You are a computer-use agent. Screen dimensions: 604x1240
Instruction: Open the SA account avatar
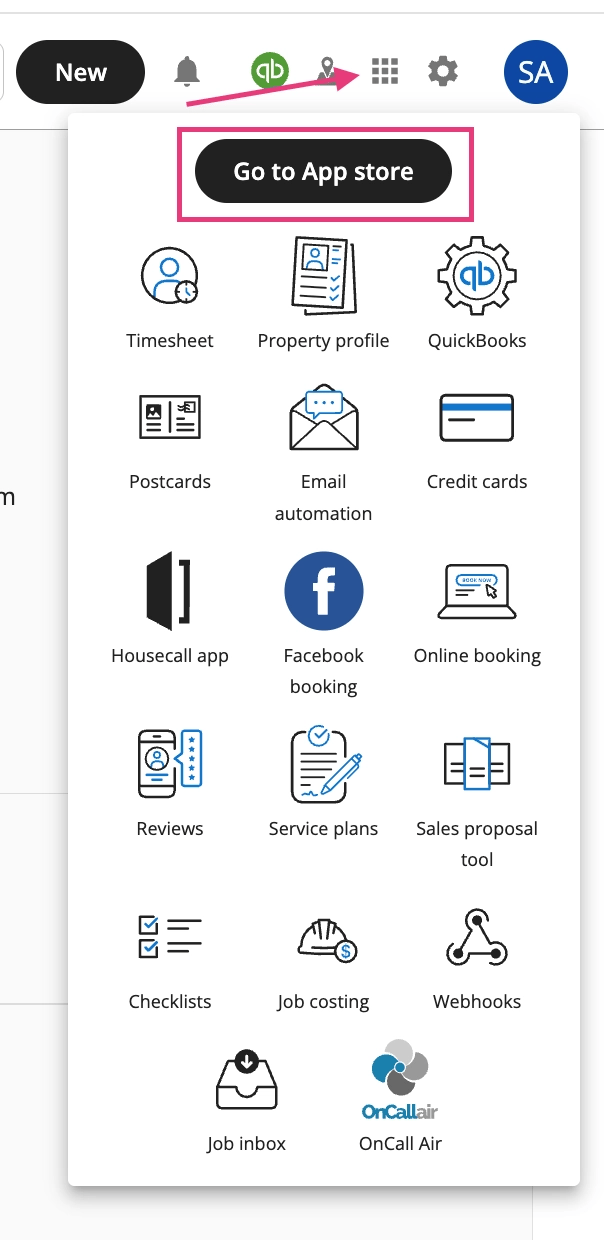coord(536,72)
